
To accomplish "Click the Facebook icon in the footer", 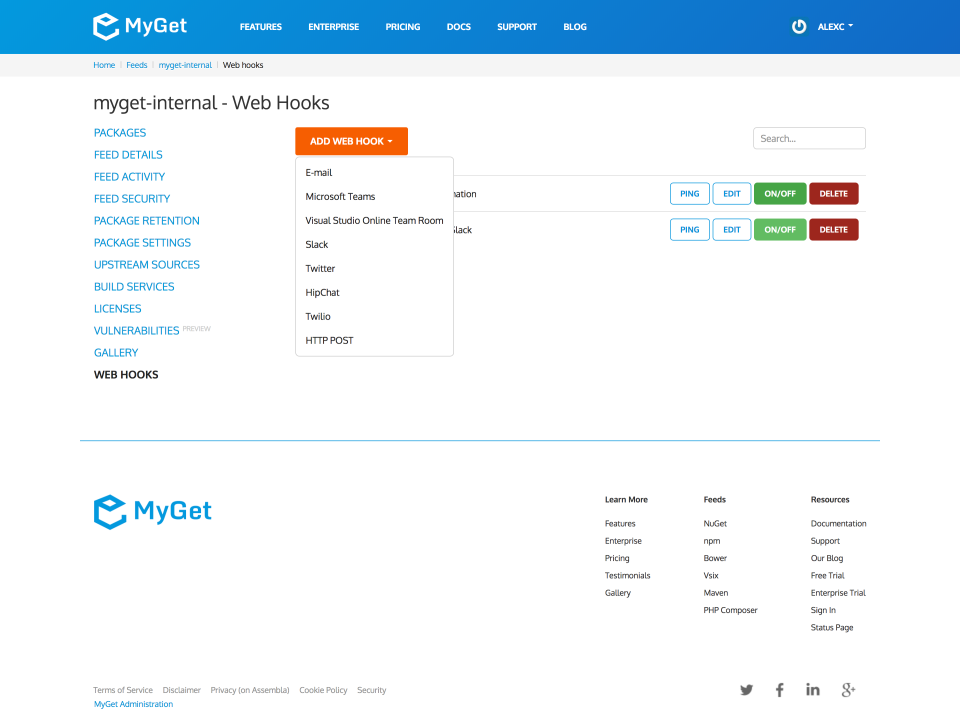I will coord(779,689).
